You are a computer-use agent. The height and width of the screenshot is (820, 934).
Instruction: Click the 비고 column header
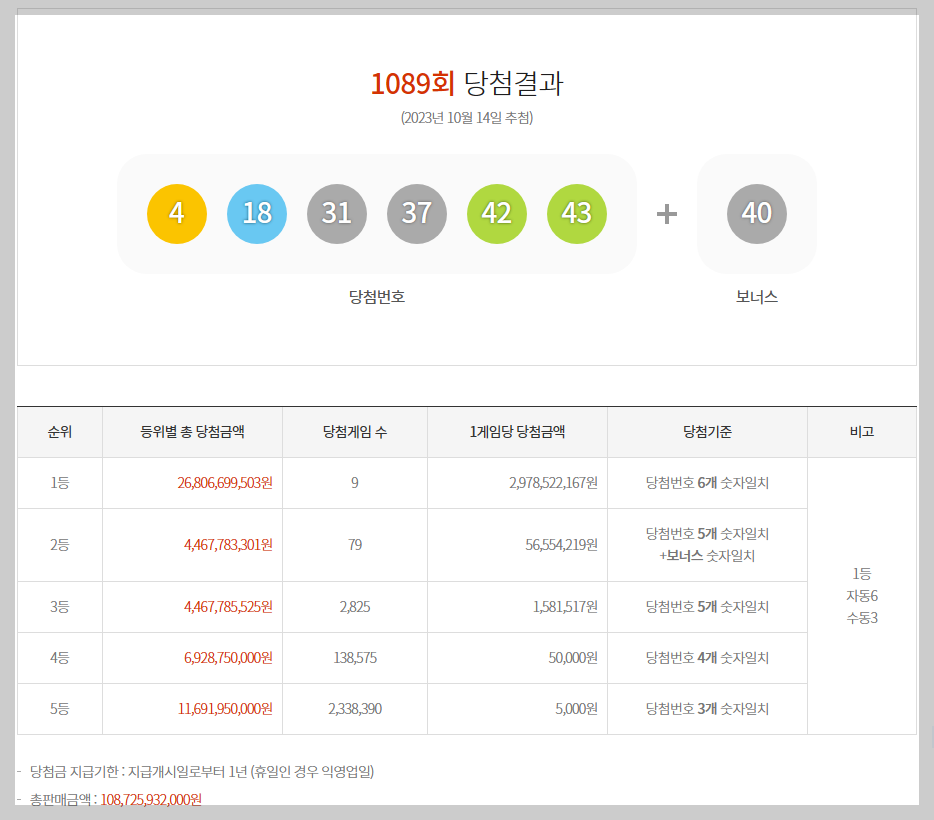[x=862, y=432]
